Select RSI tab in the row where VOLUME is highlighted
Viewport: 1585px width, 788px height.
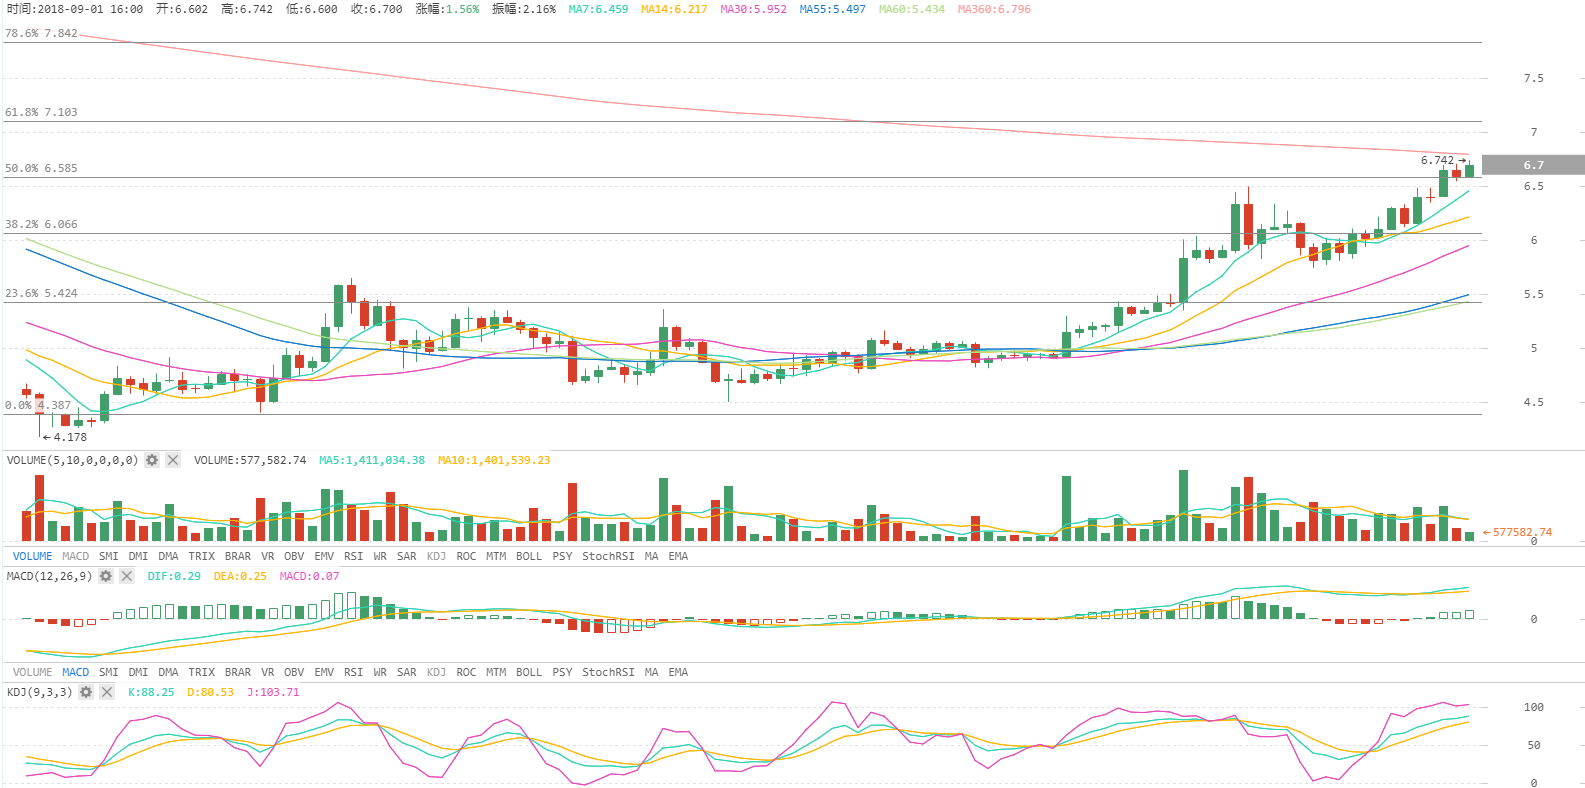(x=353, y=556)
